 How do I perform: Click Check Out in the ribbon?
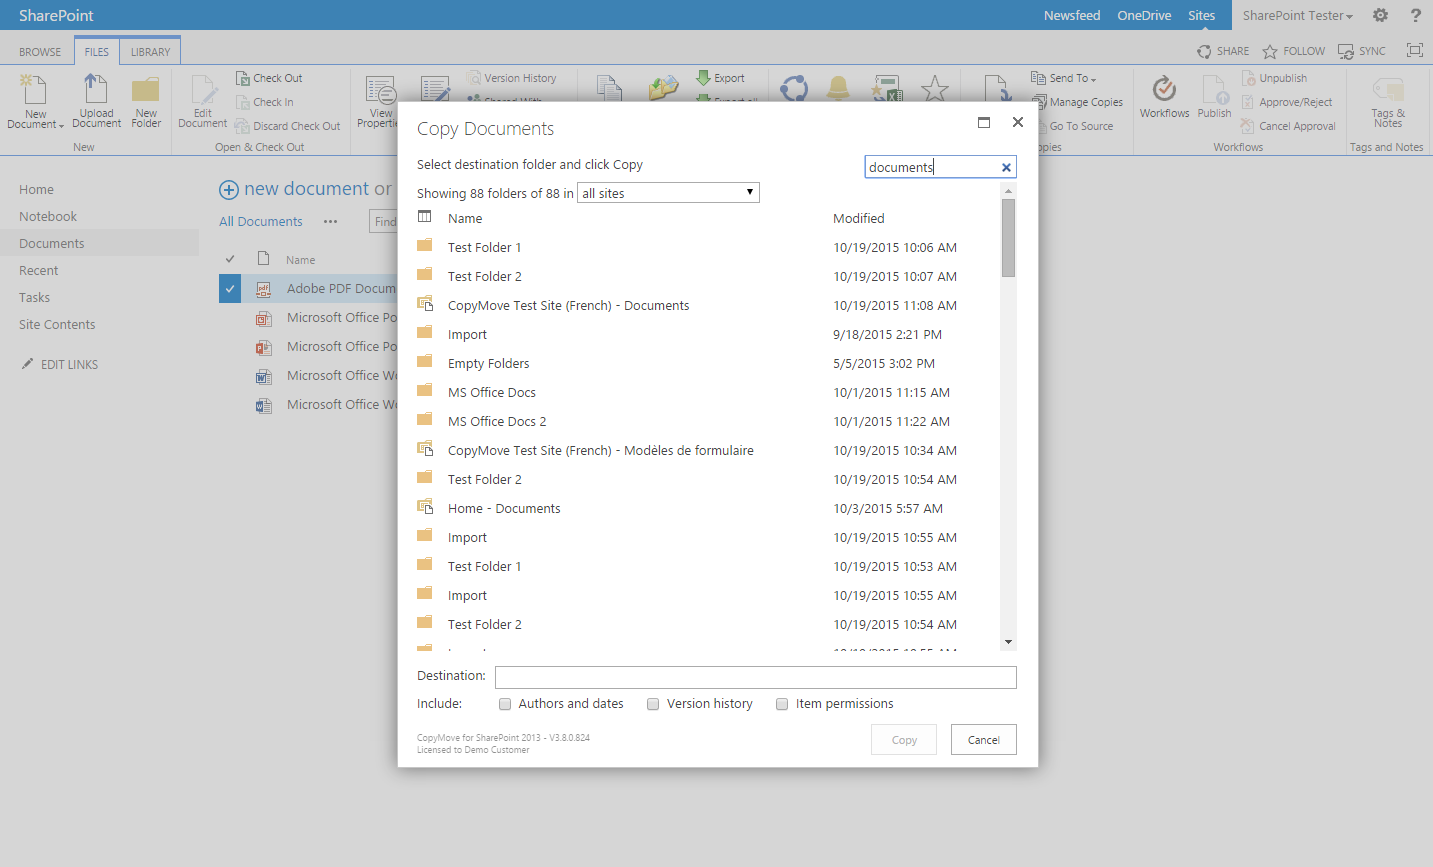[x=269, y=78]
